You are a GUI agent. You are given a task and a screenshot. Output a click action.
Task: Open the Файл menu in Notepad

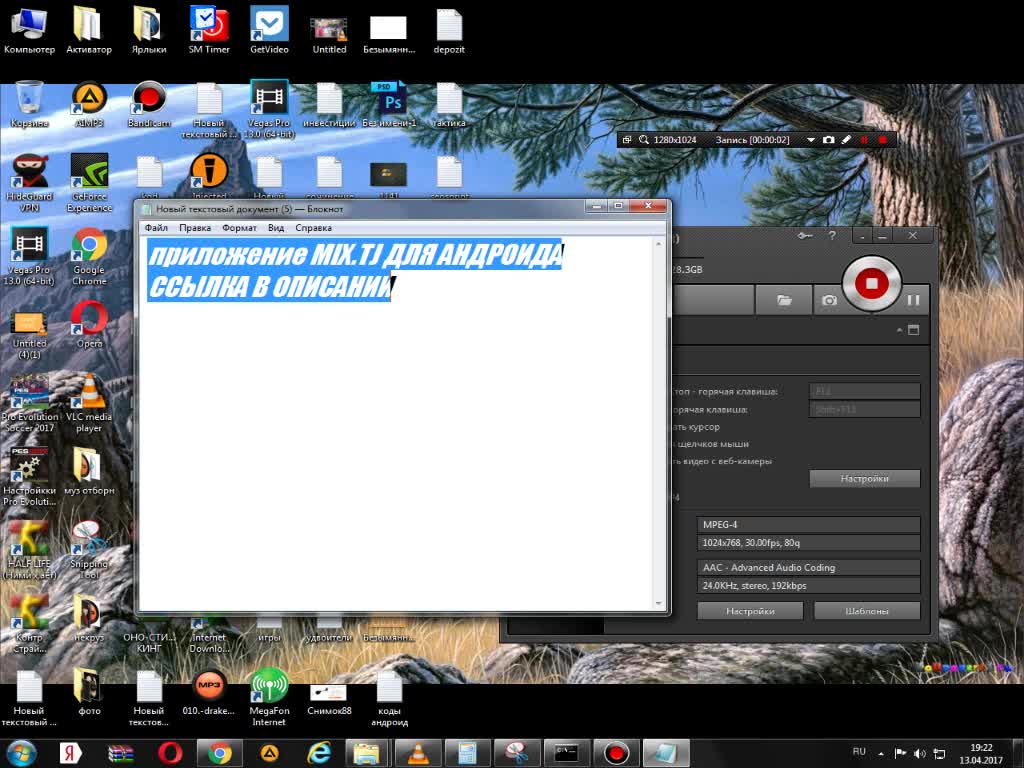point(156,228)
